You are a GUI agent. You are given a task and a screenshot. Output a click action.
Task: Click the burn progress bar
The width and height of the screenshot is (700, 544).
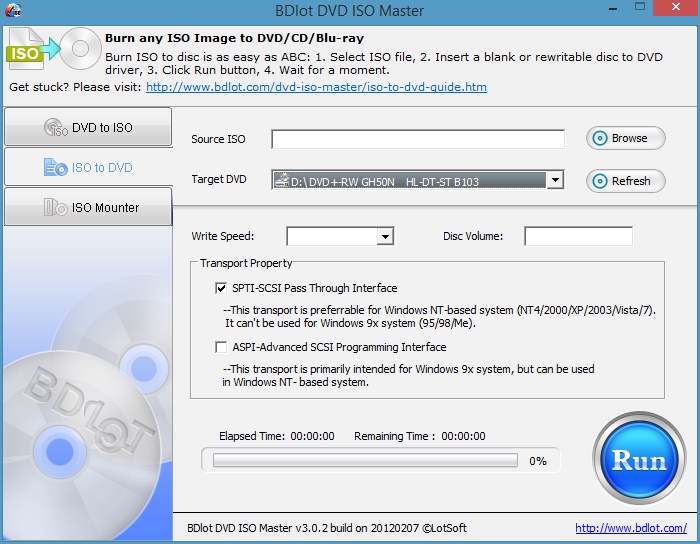click(365, 460)
